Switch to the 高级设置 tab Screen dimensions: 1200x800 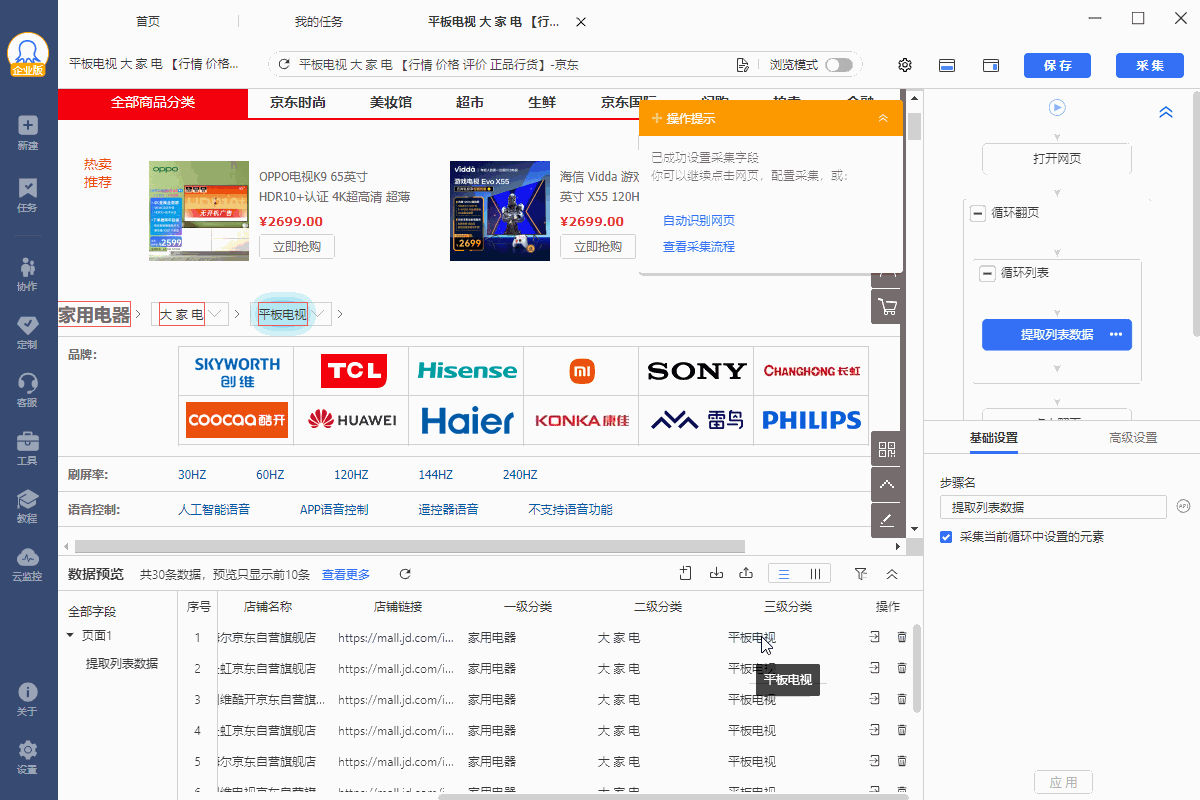[x=1133, y=438]
